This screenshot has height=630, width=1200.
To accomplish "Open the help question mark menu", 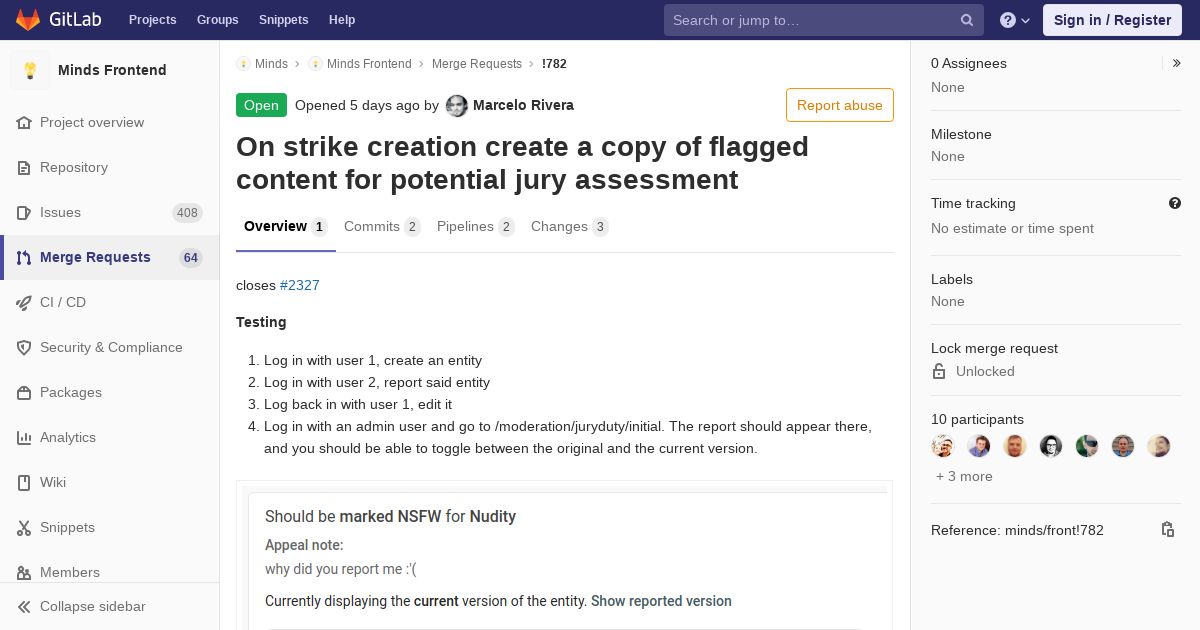I will [1015, 20].
